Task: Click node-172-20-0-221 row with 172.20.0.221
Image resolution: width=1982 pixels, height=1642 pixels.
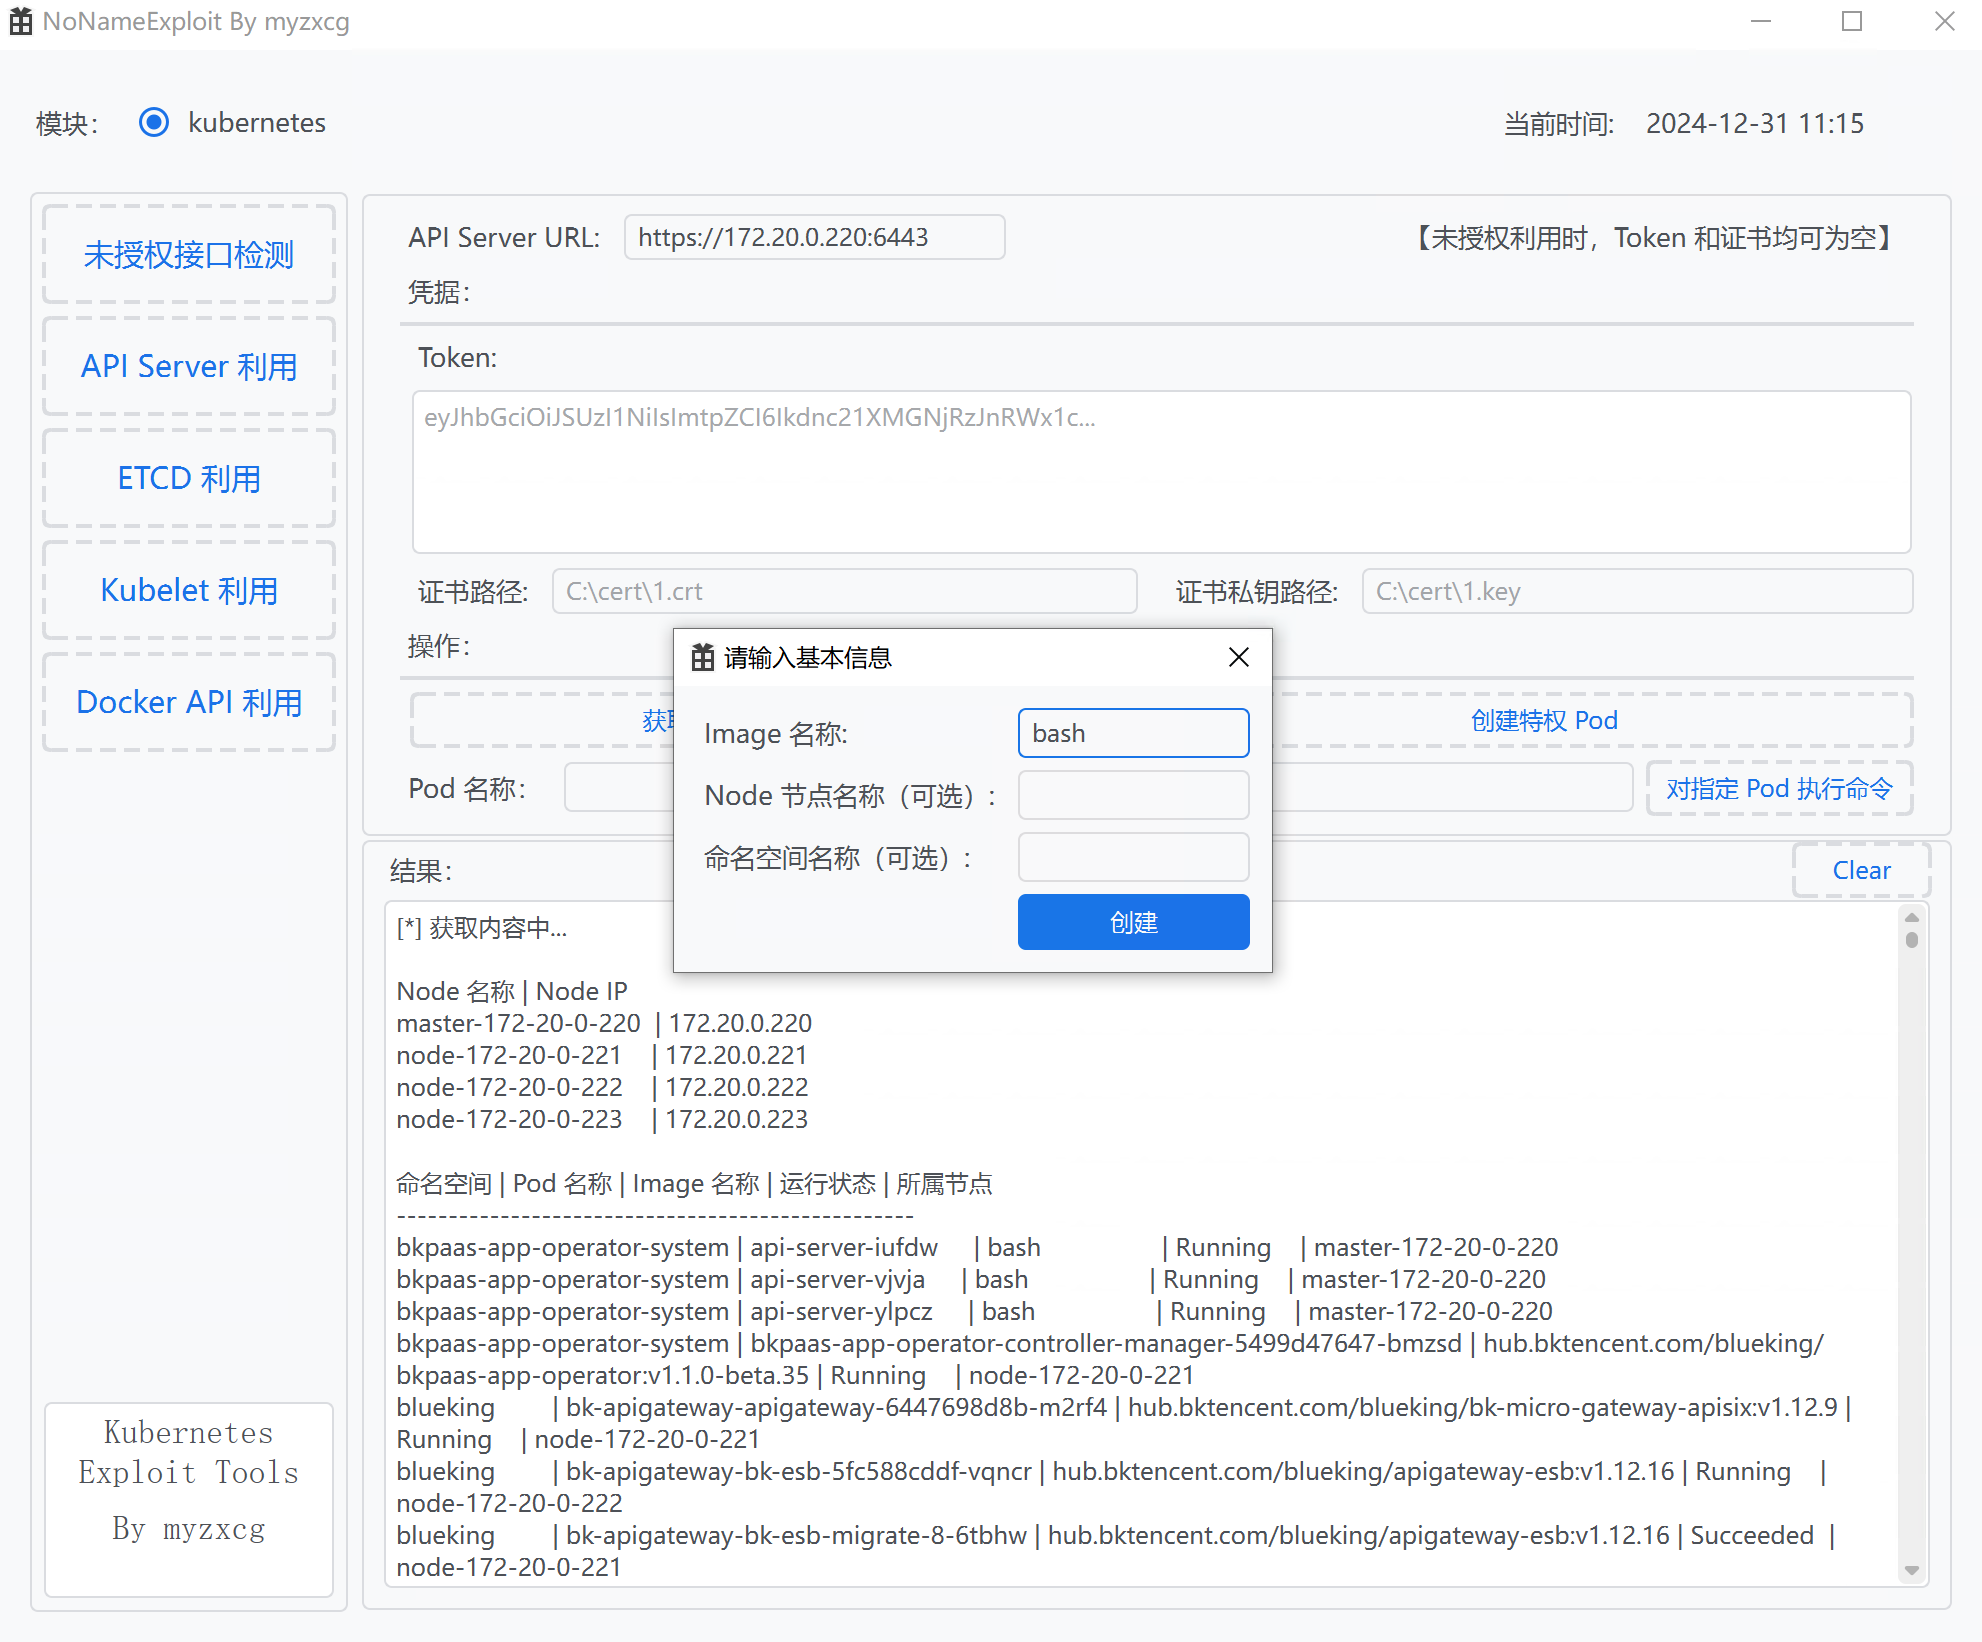Action: [601, 1055]
